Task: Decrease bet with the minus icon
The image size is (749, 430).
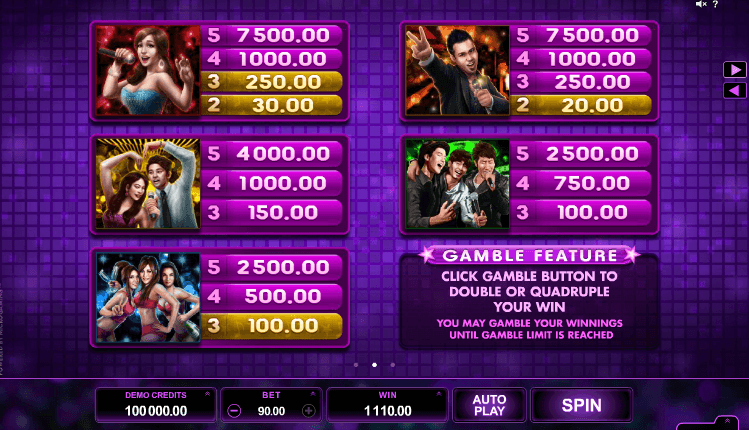Action: (x=234, y=410)
